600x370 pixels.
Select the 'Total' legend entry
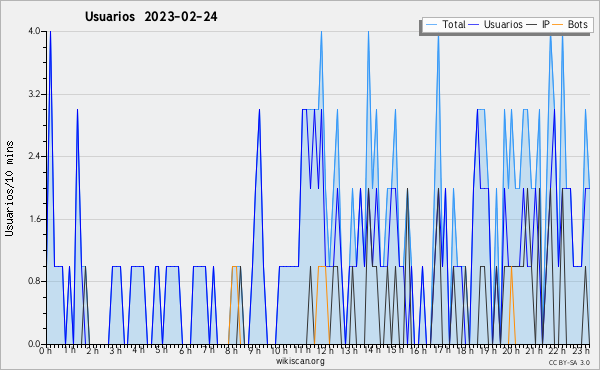(446, 24)
